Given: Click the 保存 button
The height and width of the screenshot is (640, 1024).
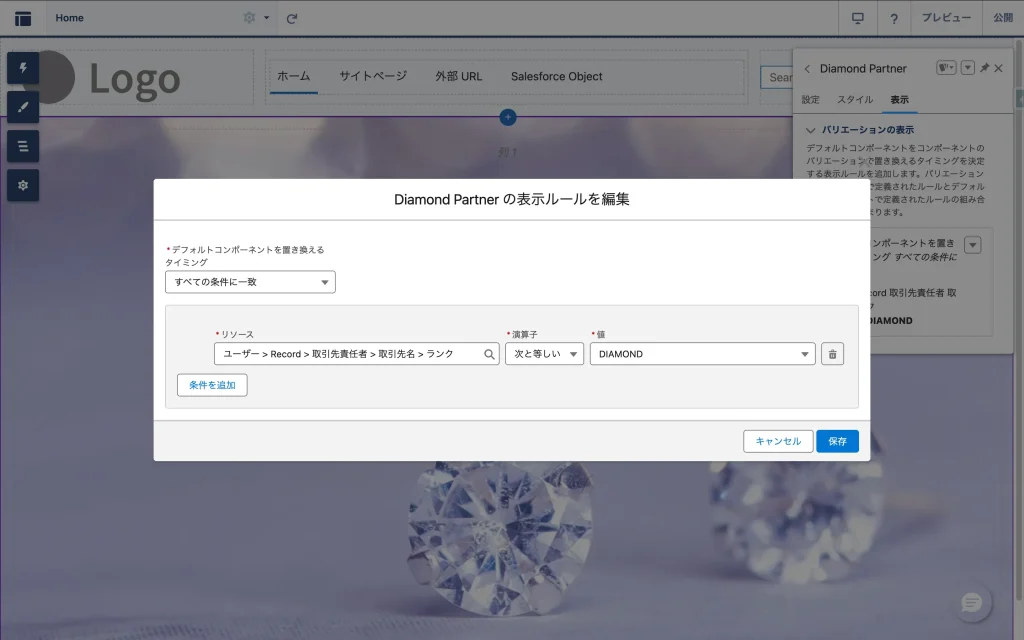Looking at the screenshot, I should [x=837, y=441].
